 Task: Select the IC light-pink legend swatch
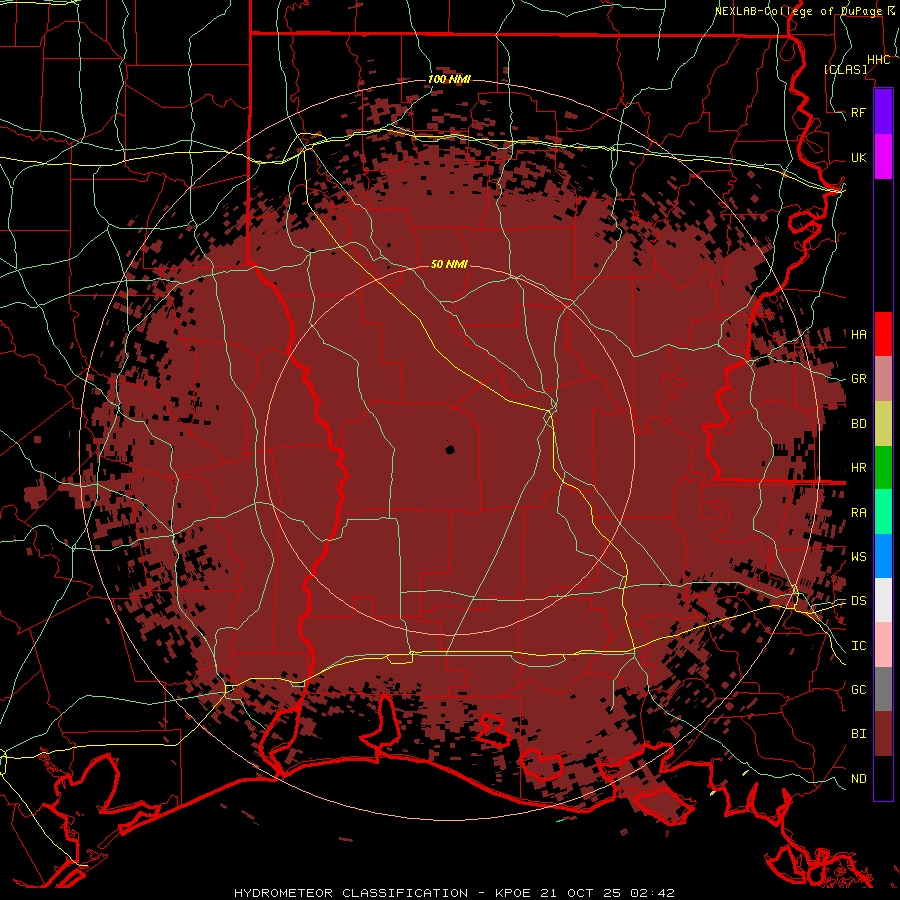tap(883, 645)
